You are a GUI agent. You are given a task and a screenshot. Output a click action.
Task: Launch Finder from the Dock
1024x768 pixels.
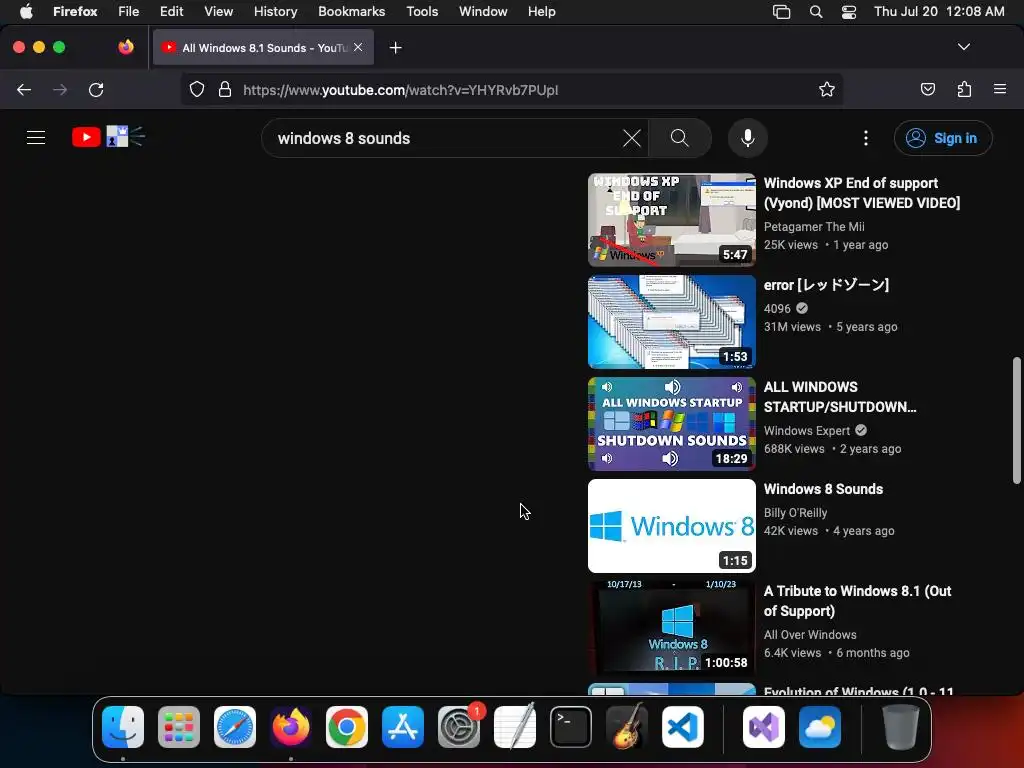pyautogui.click(x=123, y=727)
